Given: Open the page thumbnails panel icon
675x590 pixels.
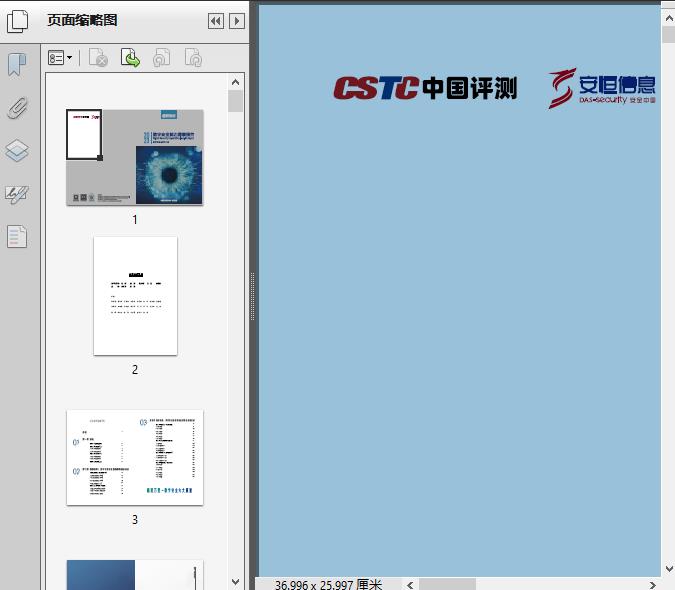Looking at the screenshot, I should pos(18,21).
